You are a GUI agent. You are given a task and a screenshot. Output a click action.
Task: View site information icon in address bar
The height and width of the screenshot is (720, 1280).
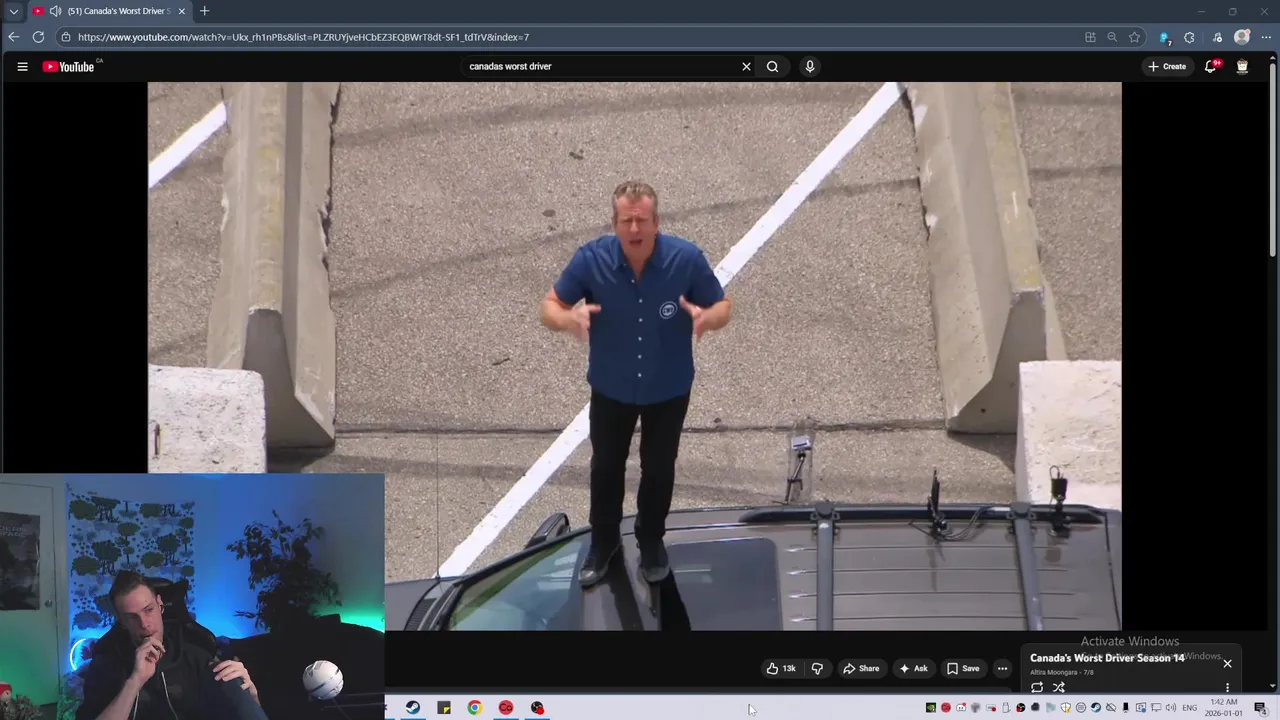click(x=65, y=37)
